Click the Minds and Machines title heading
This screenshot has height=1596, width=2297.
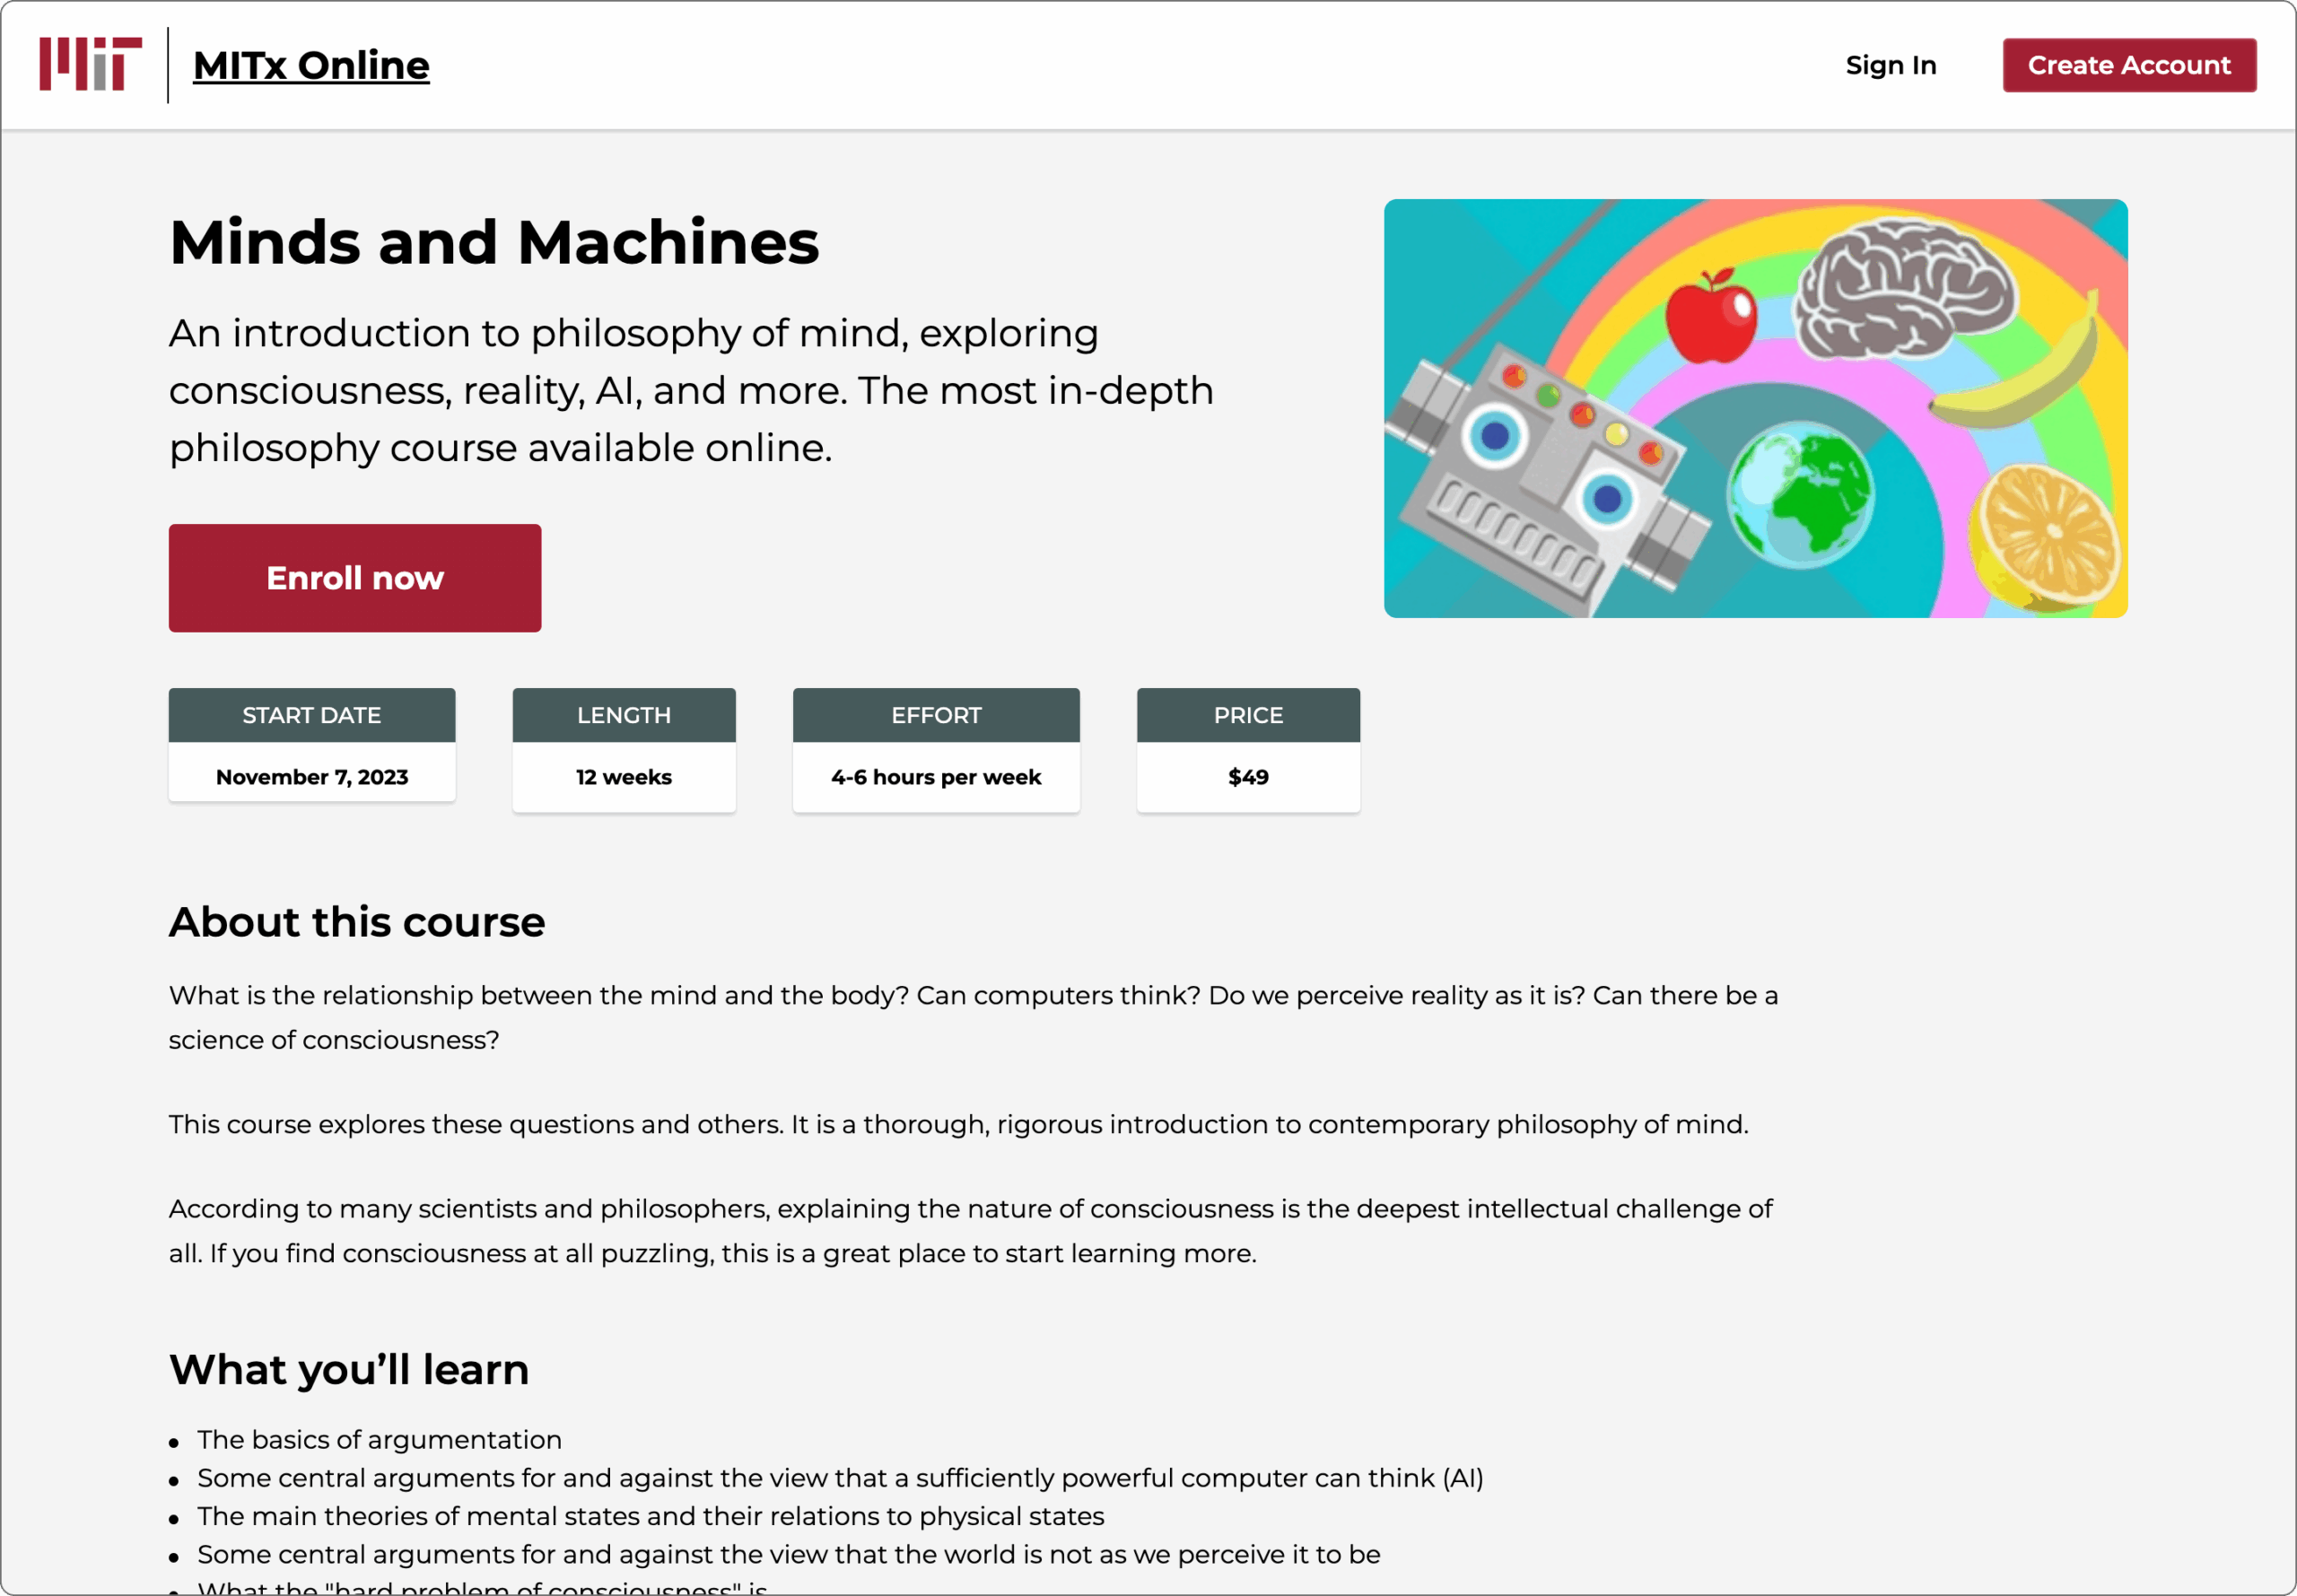[494, 242]
